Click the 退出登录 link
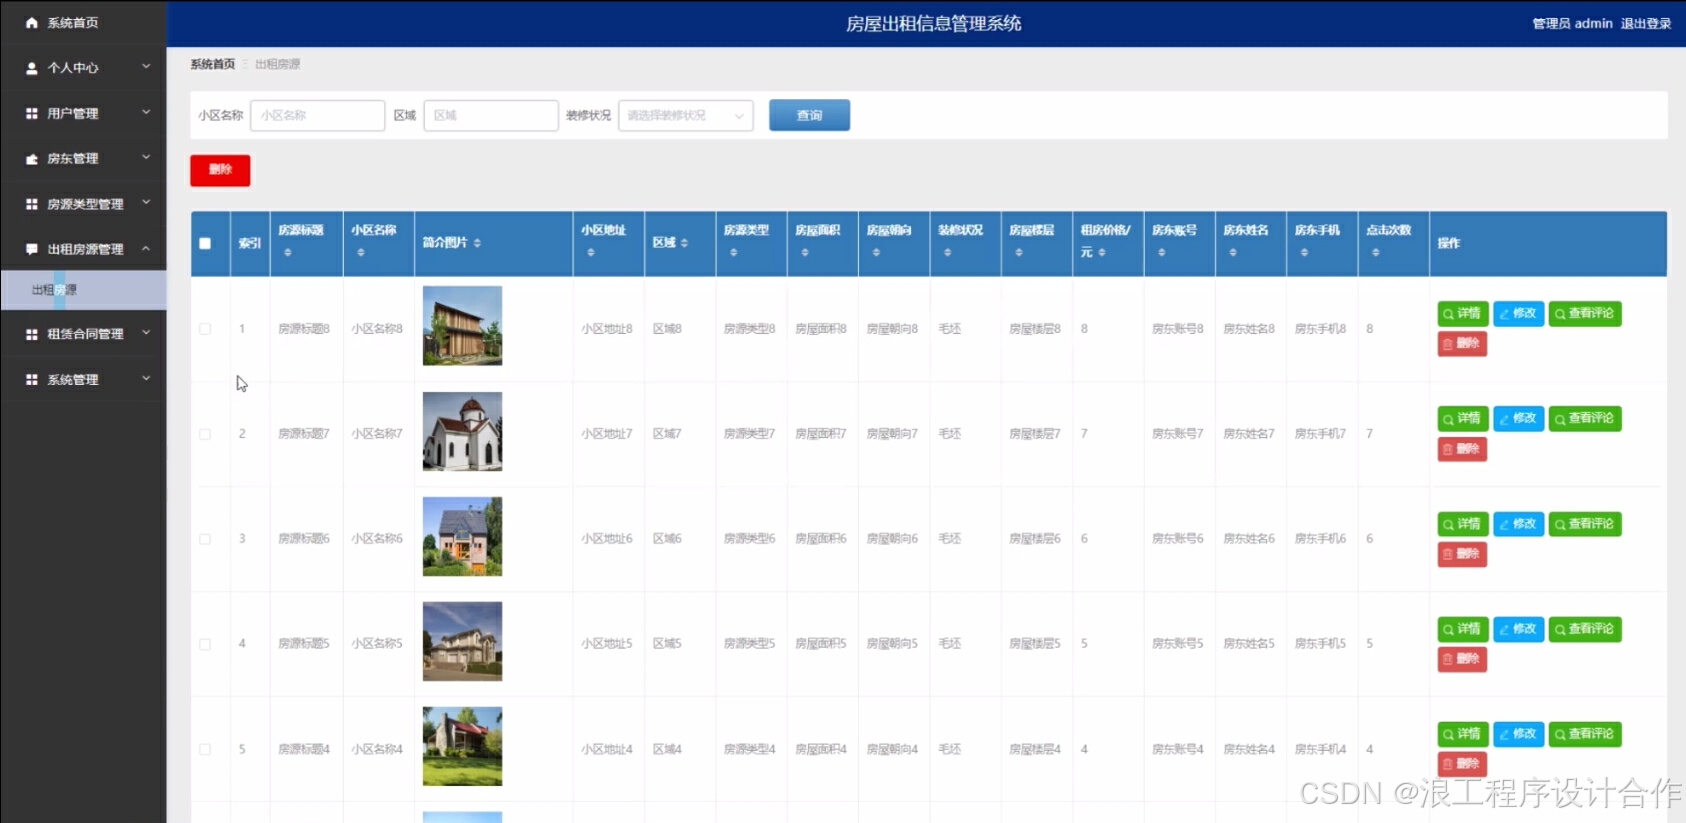Image resolution: width=1686 pixels, height=823 pixels. pos(1646,23)
